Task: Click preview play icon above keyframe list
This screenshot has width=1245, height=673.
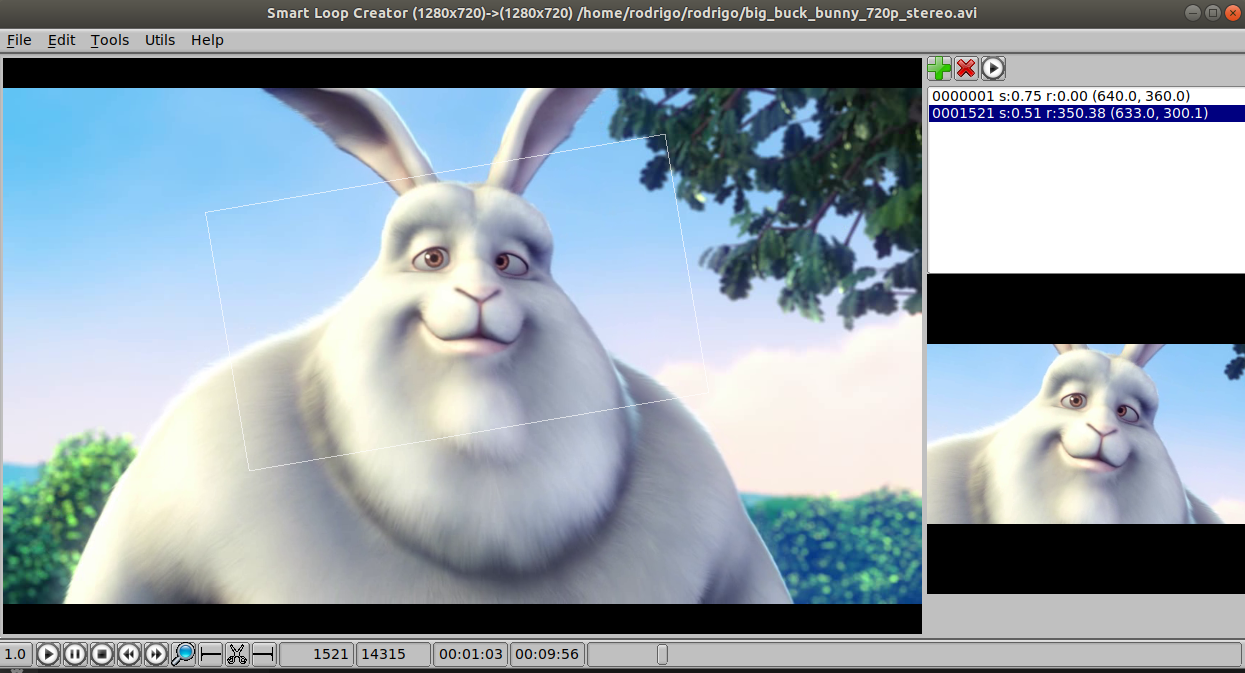Action: (992, 68)
